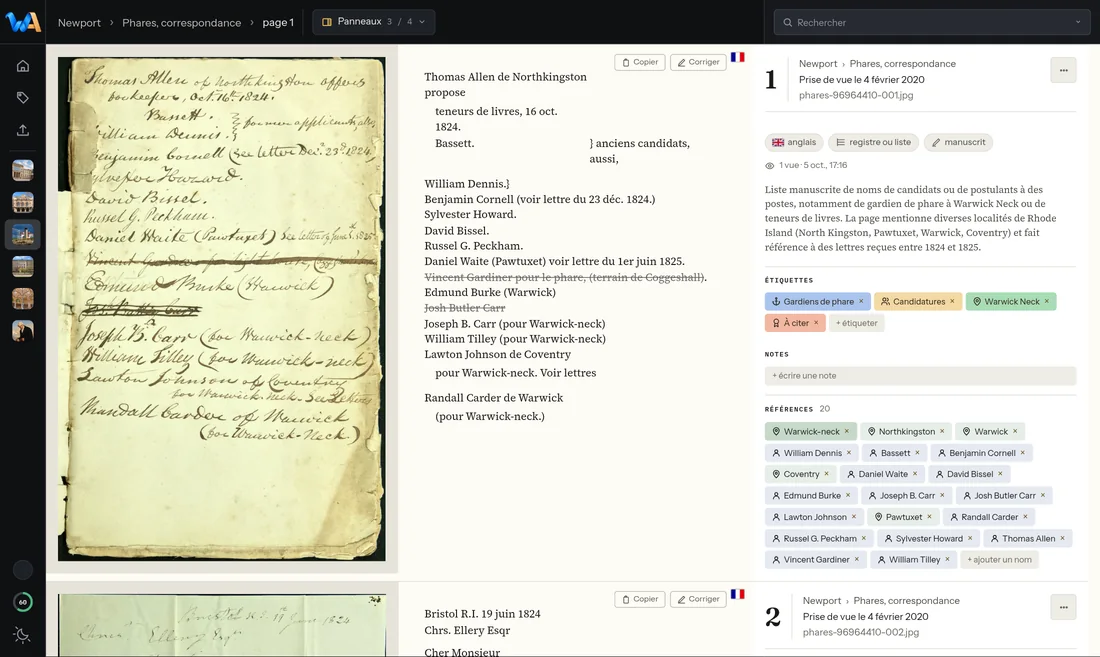This screenshot has width=1100, height=657.
Task: Click the anglais language tag
Action: point(794,142)
